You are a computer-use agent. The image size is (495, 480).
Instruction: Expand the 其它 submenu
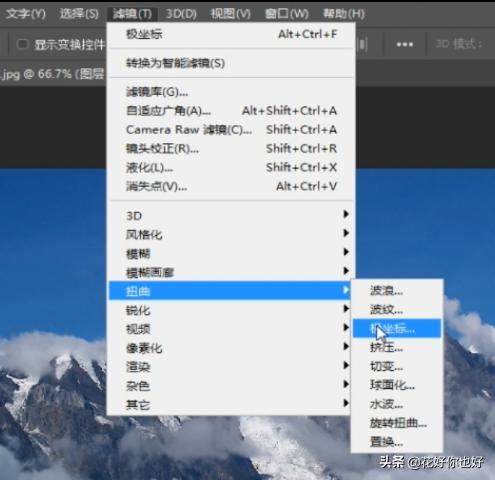click(230, 405)
